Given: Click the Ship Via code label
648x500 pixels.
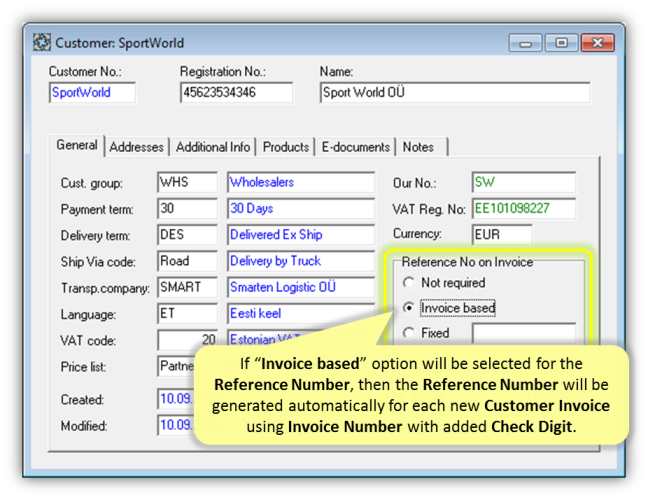Looking at the screenshot, I should 98,262.
